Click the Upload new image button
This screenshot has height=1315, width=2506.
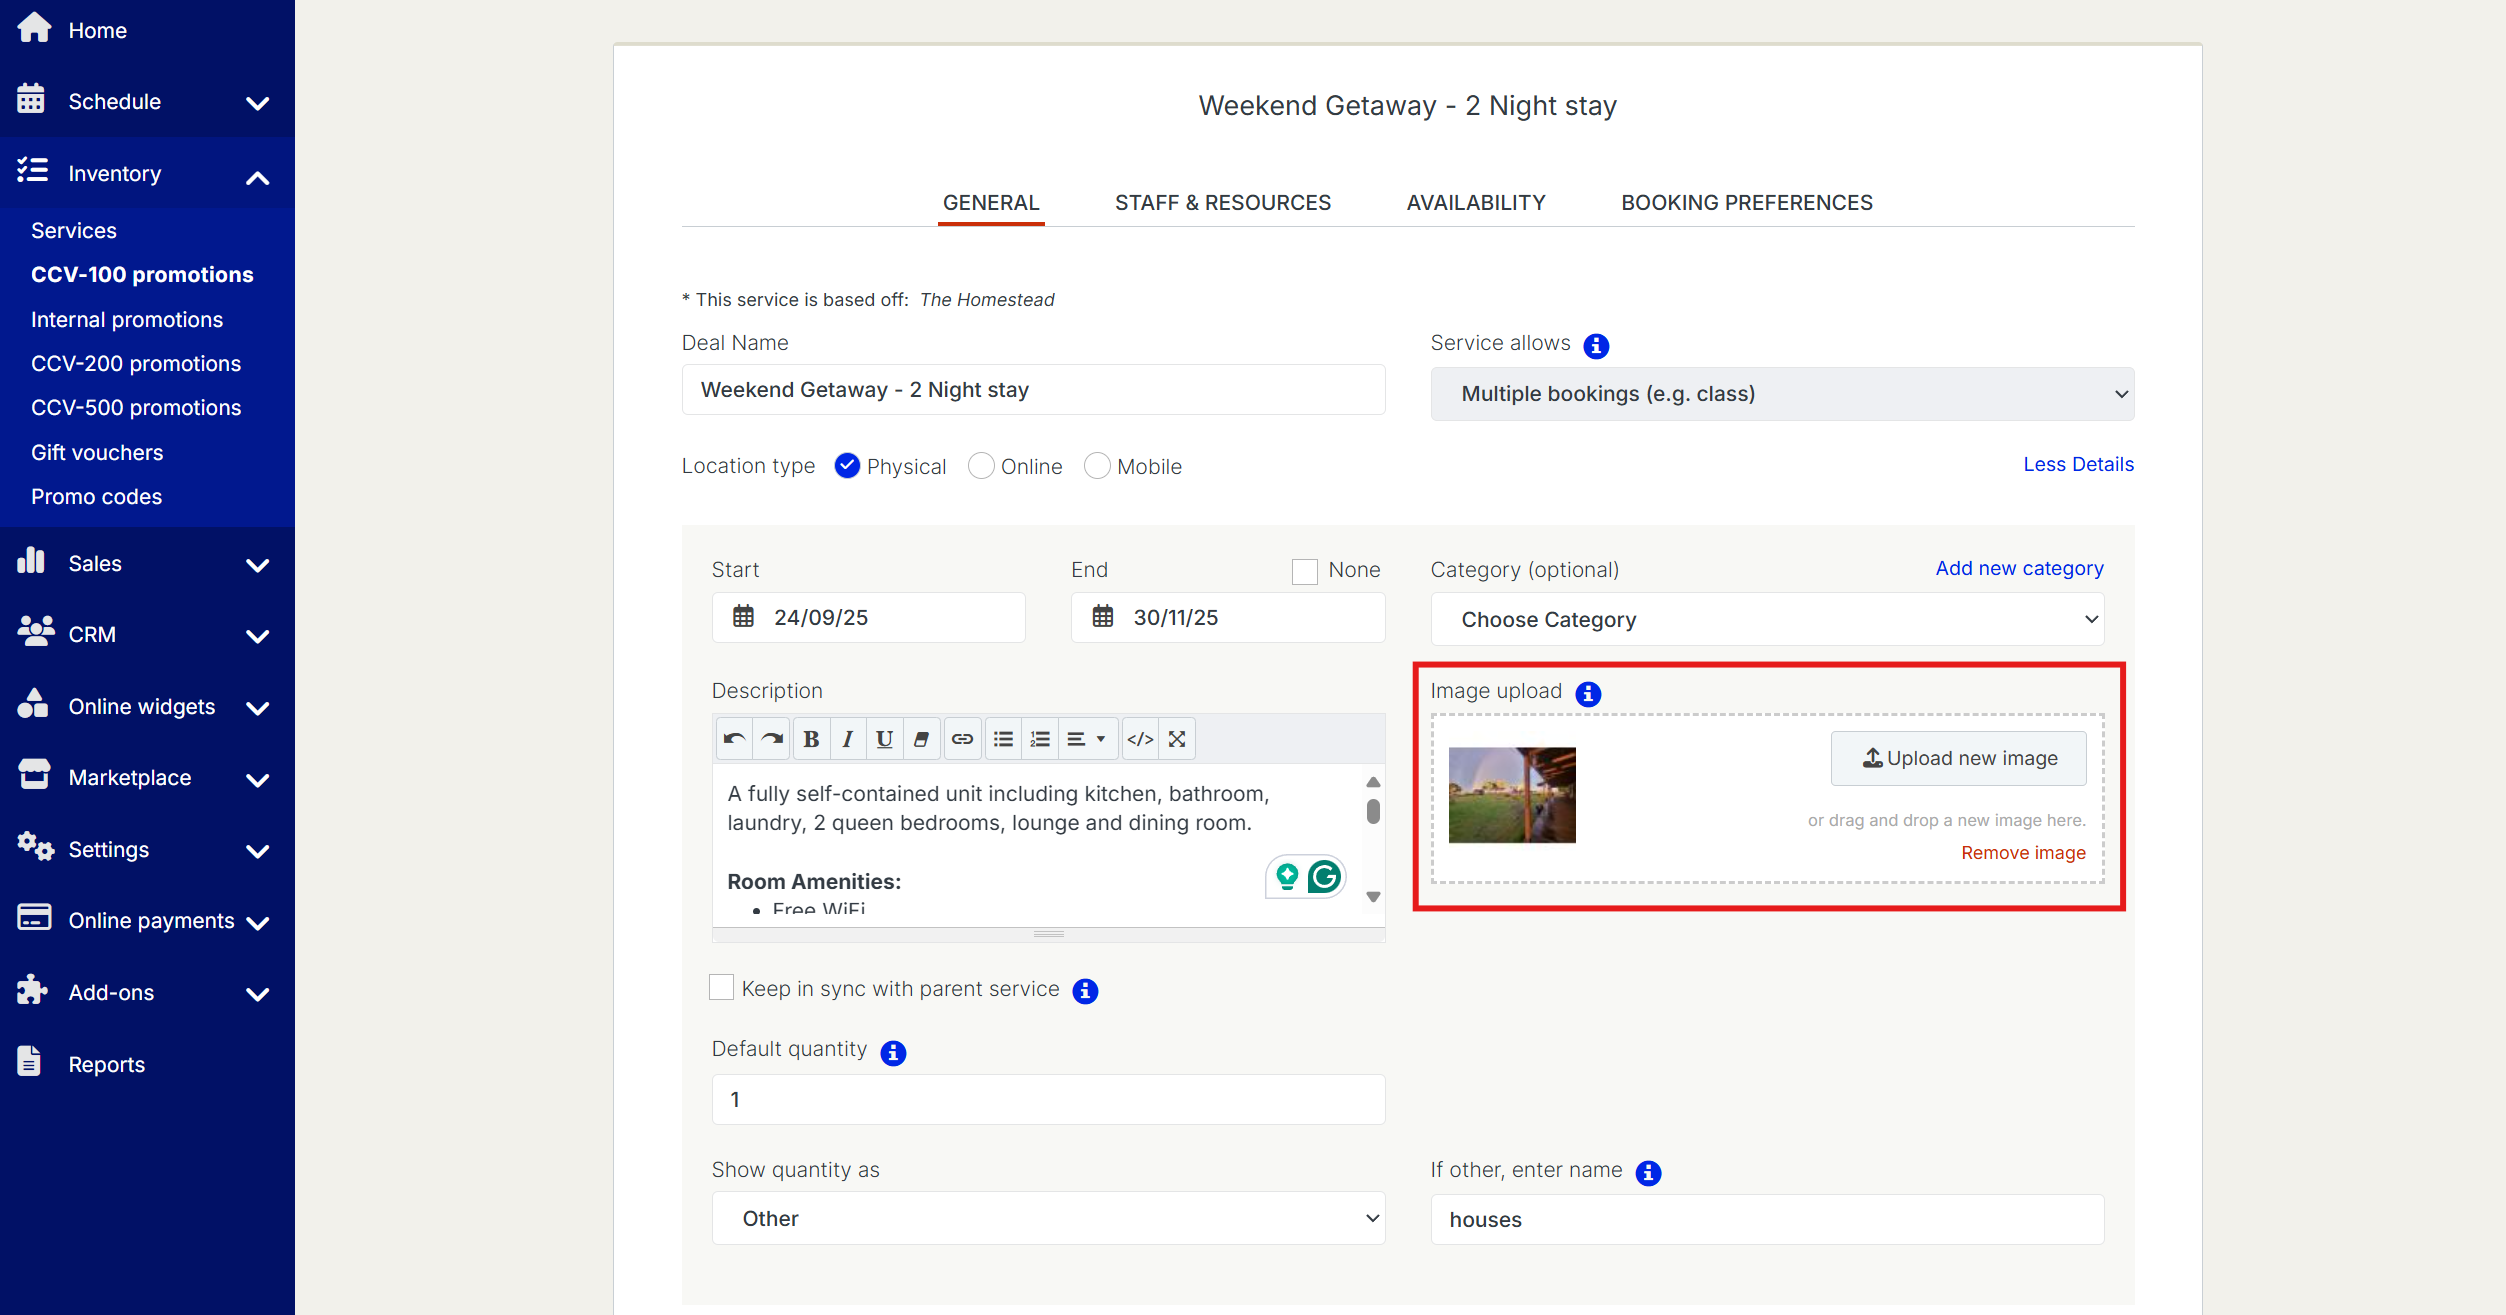1958,758
